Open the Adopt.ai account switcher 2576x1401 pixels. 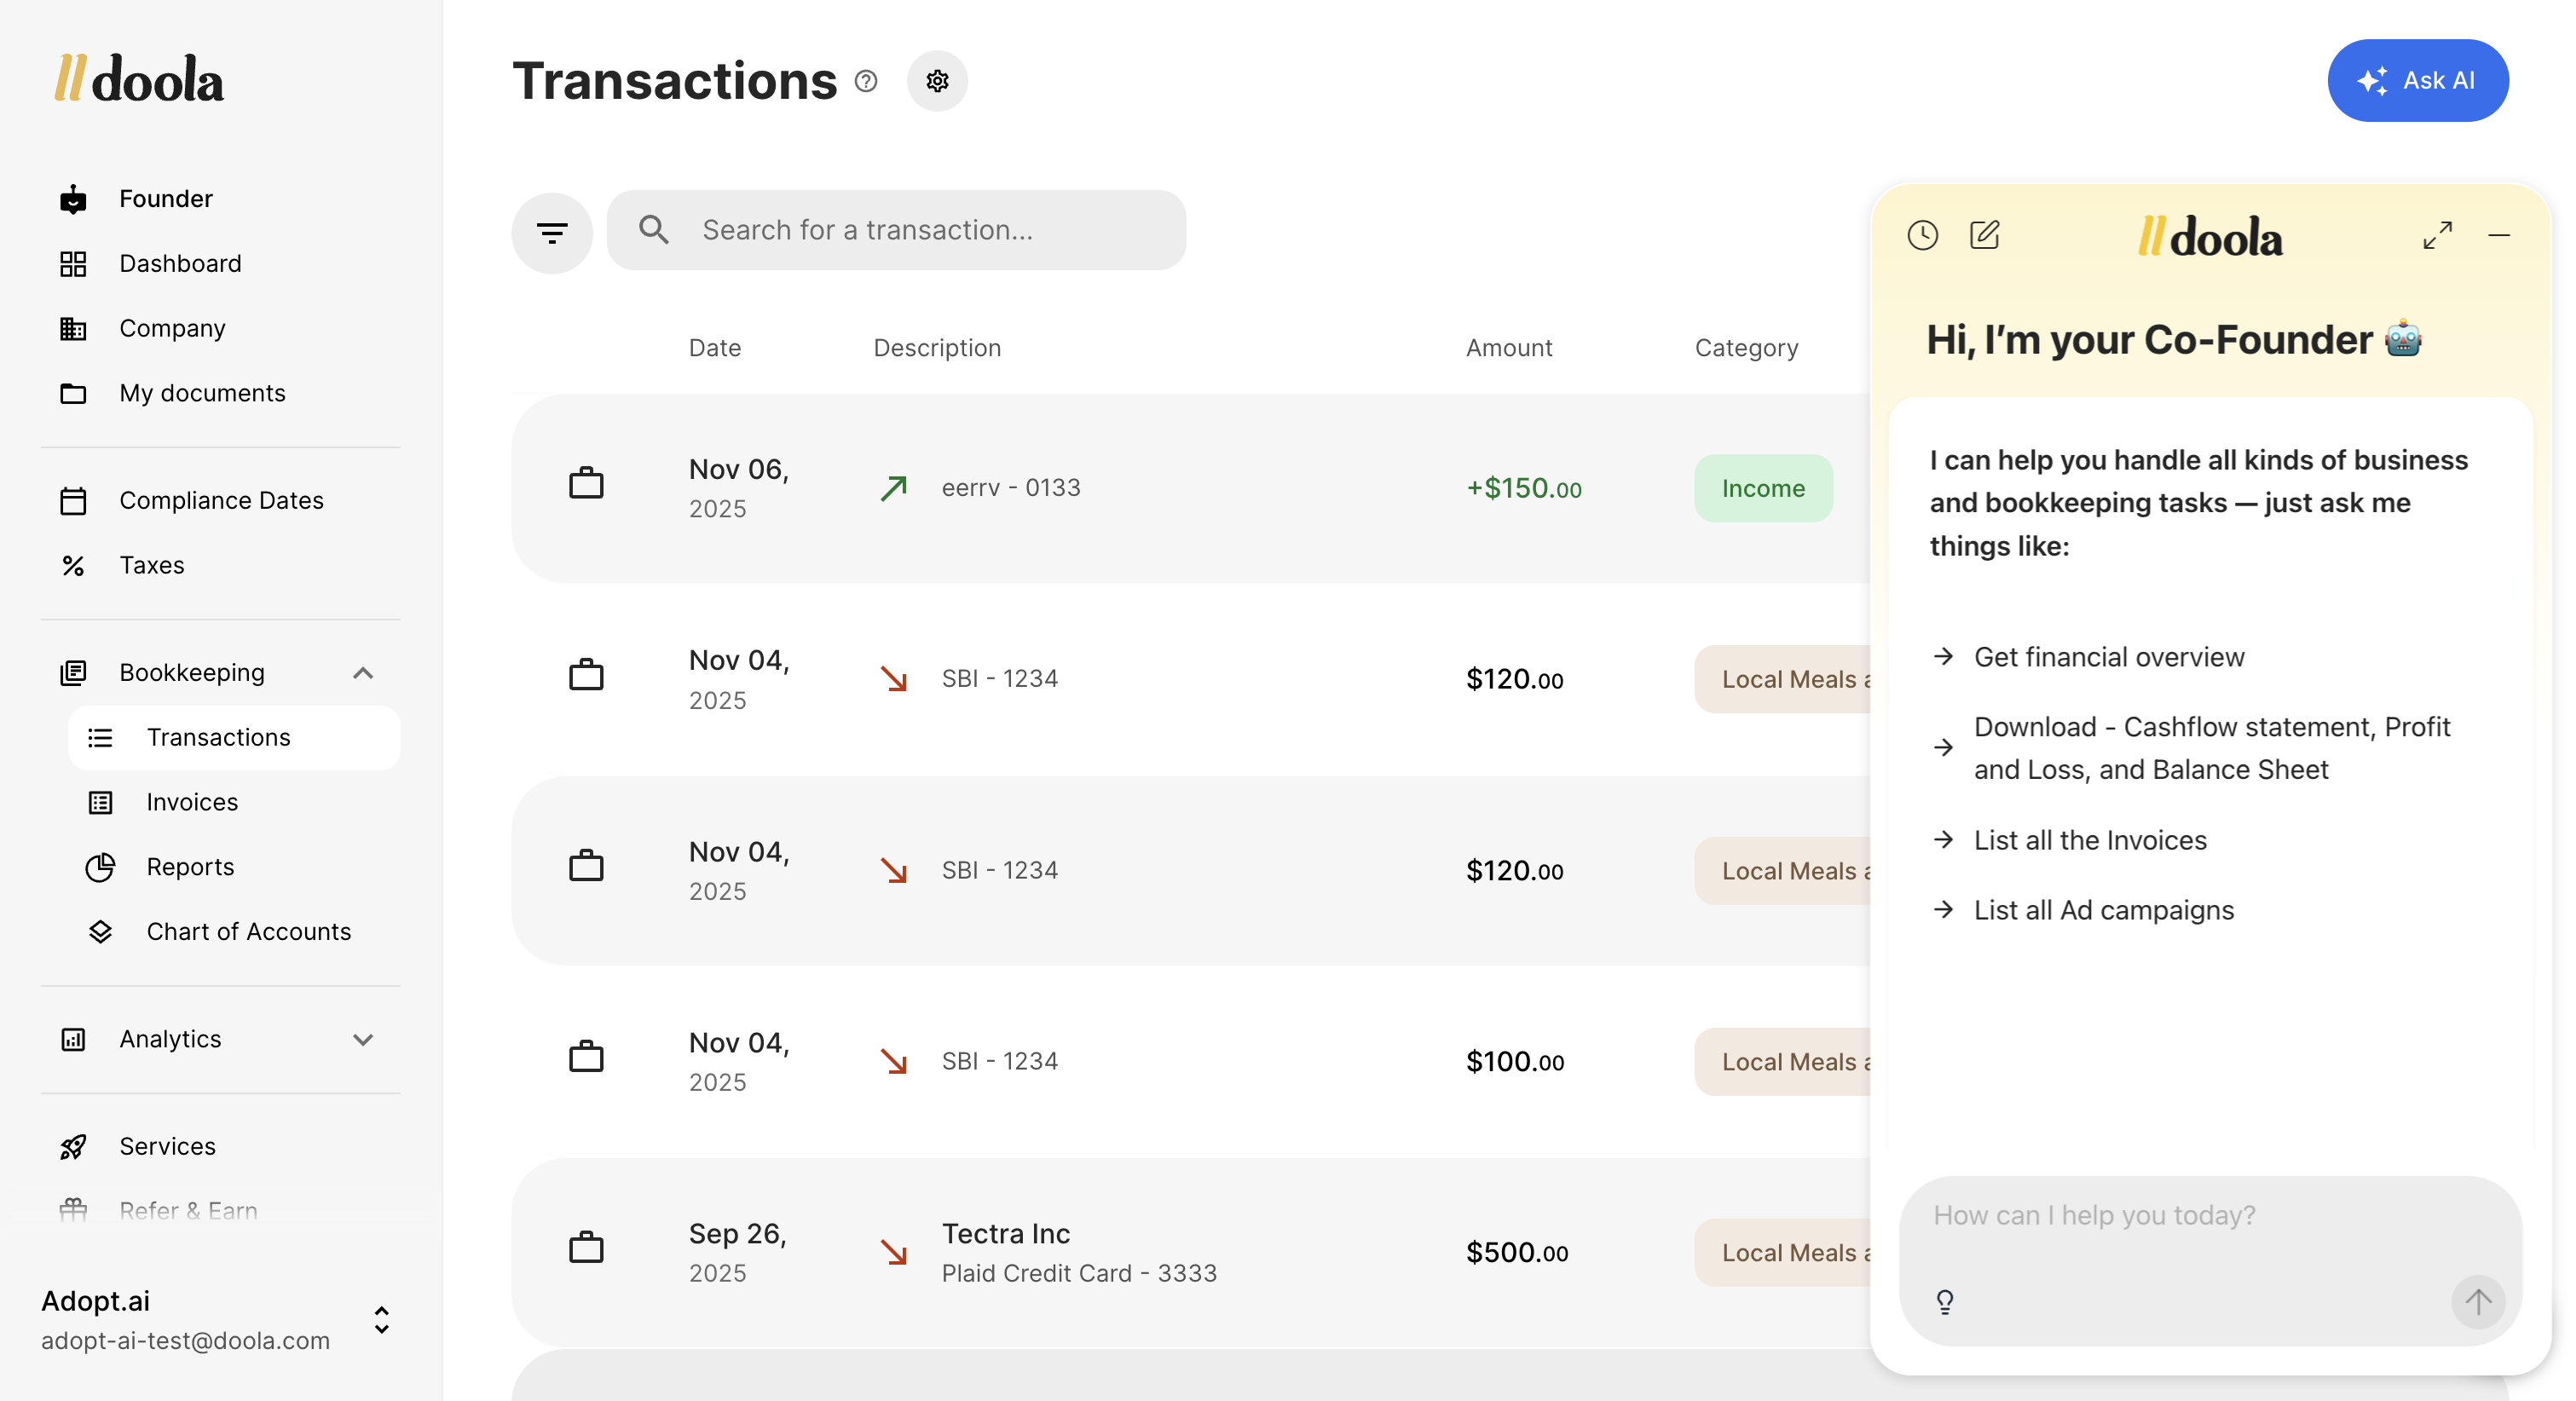[x=381, y=1319]
